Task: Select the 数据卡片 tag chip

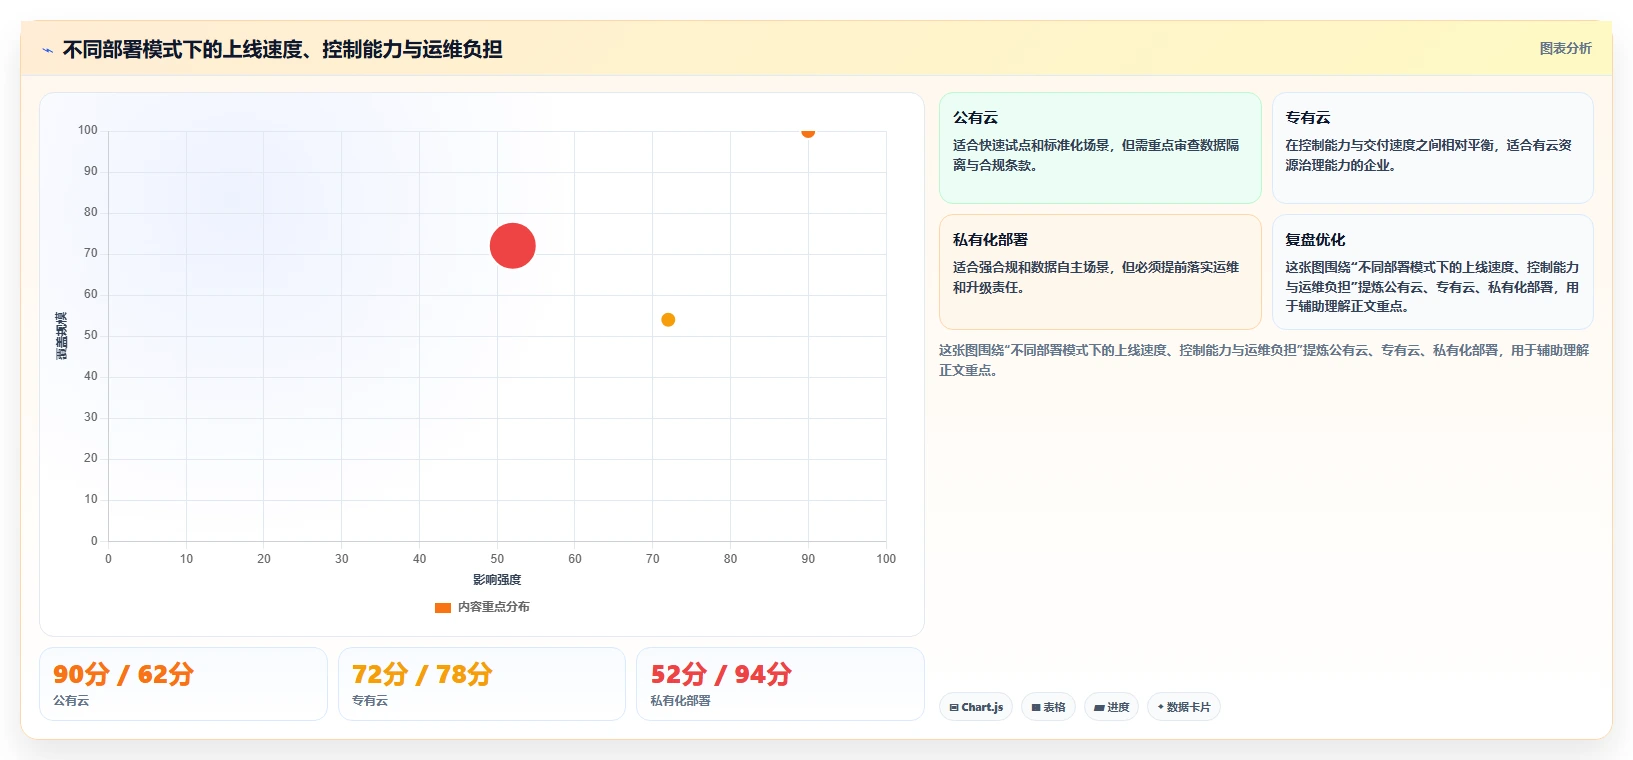Action: coord(1183,707)
